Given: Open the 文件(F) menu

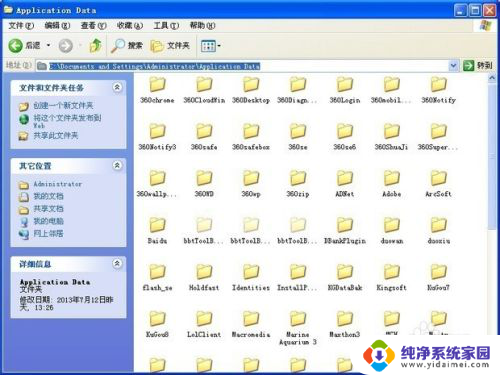Looking at the screenshot, I should click(21, 25).
